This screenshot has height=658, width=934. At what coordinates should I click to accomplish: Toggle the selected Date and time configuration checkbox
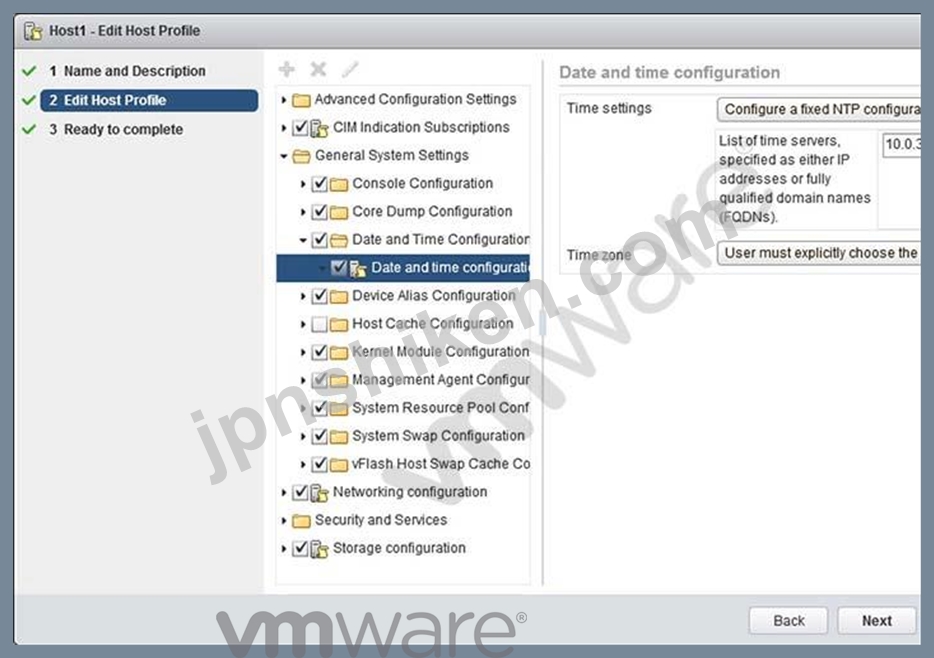[x=339, y=267]
